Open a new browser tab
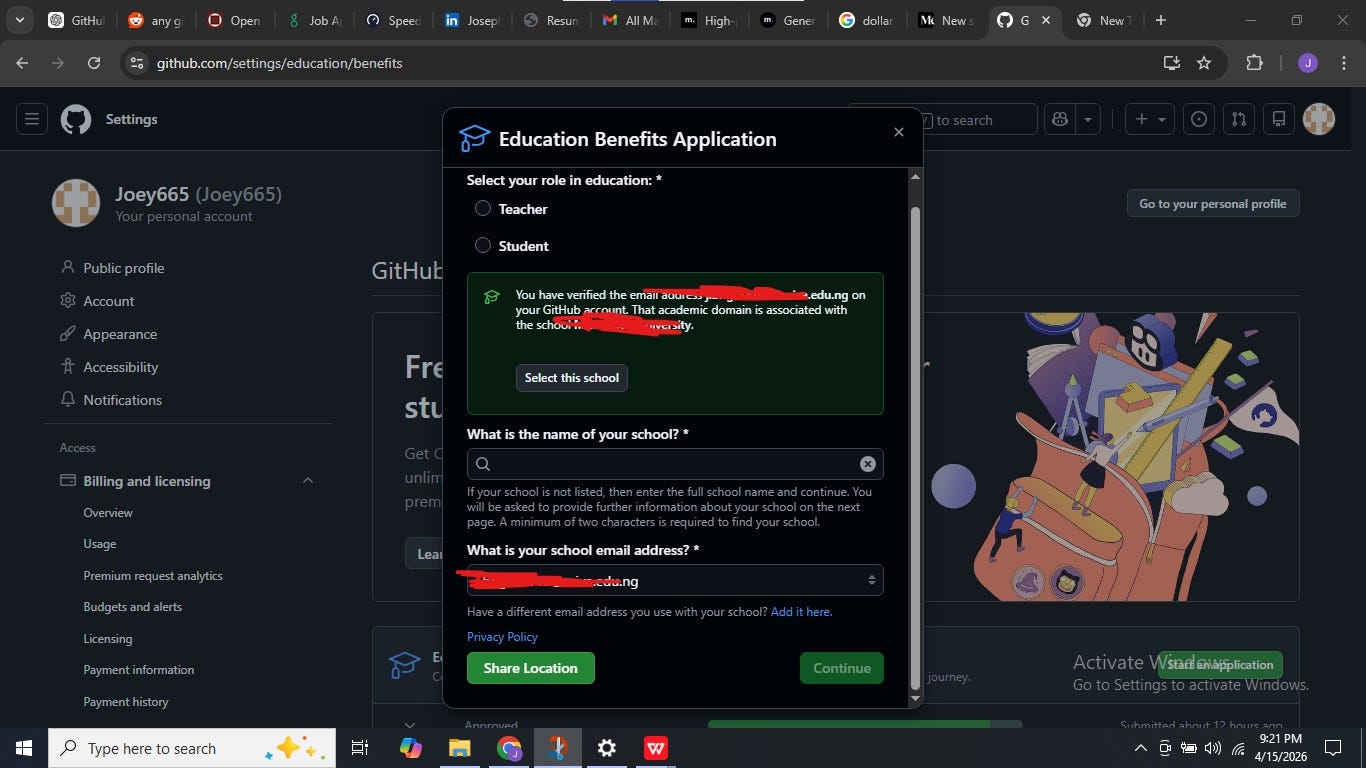 [1161, 20]
